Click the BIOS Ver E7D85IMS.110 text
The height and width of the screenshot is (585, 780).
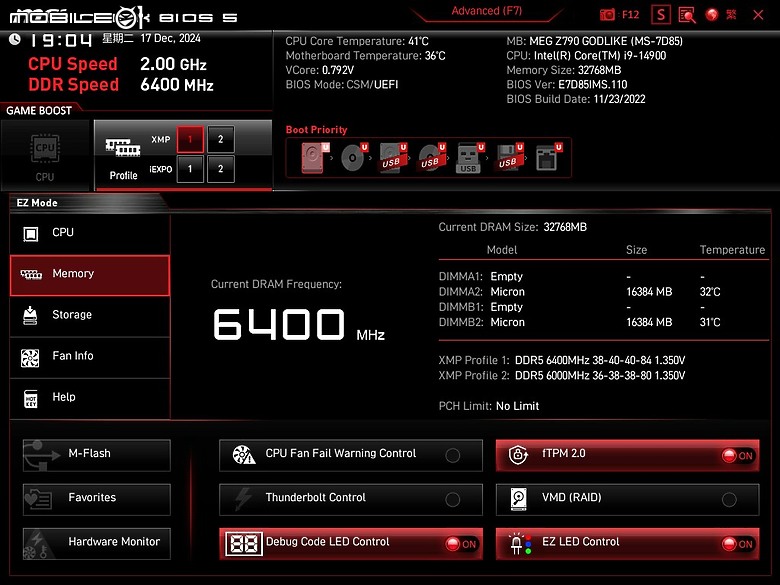pyautogui.click(x=567, y=85)
